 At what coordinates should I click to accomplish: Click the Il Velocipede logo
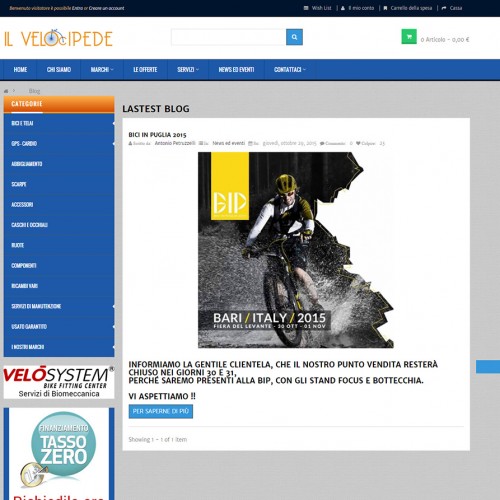58,38
